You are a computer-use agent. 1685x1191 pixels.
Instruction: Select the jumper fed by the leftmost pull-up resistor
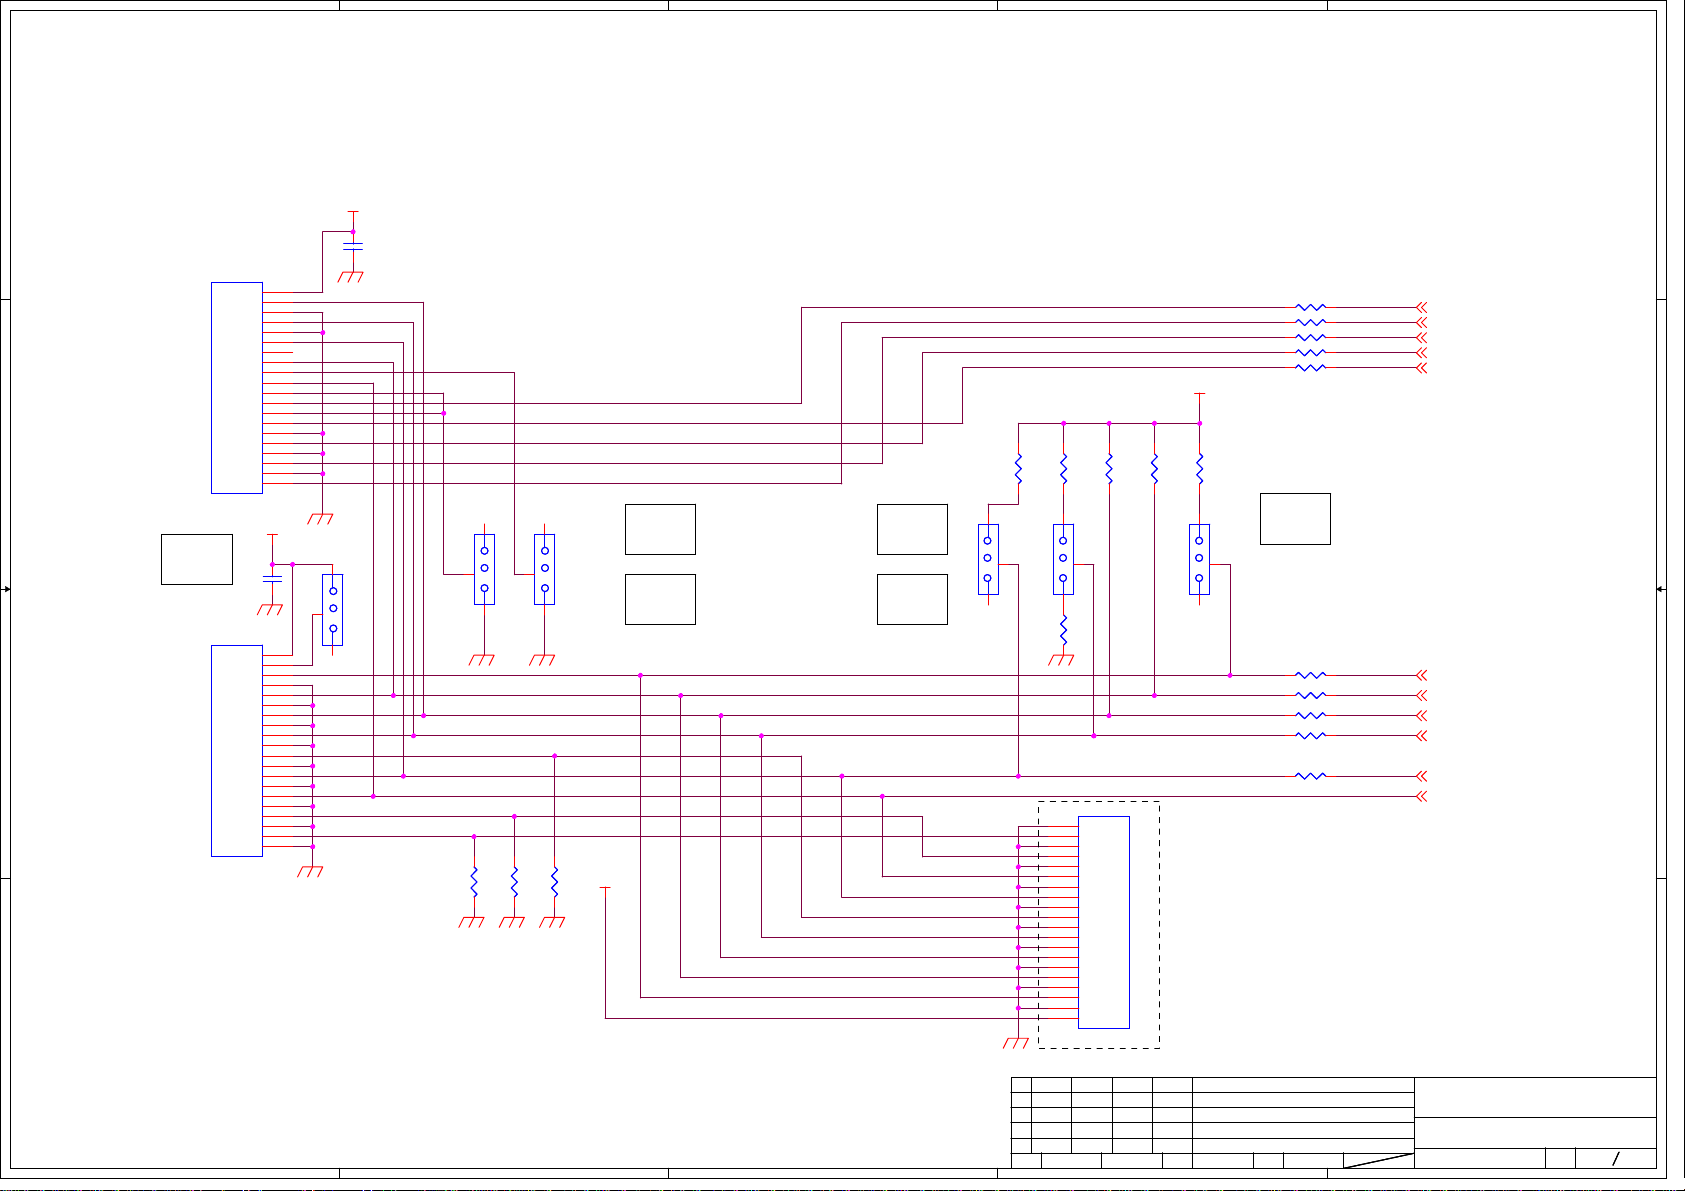[x=988, y=559]
